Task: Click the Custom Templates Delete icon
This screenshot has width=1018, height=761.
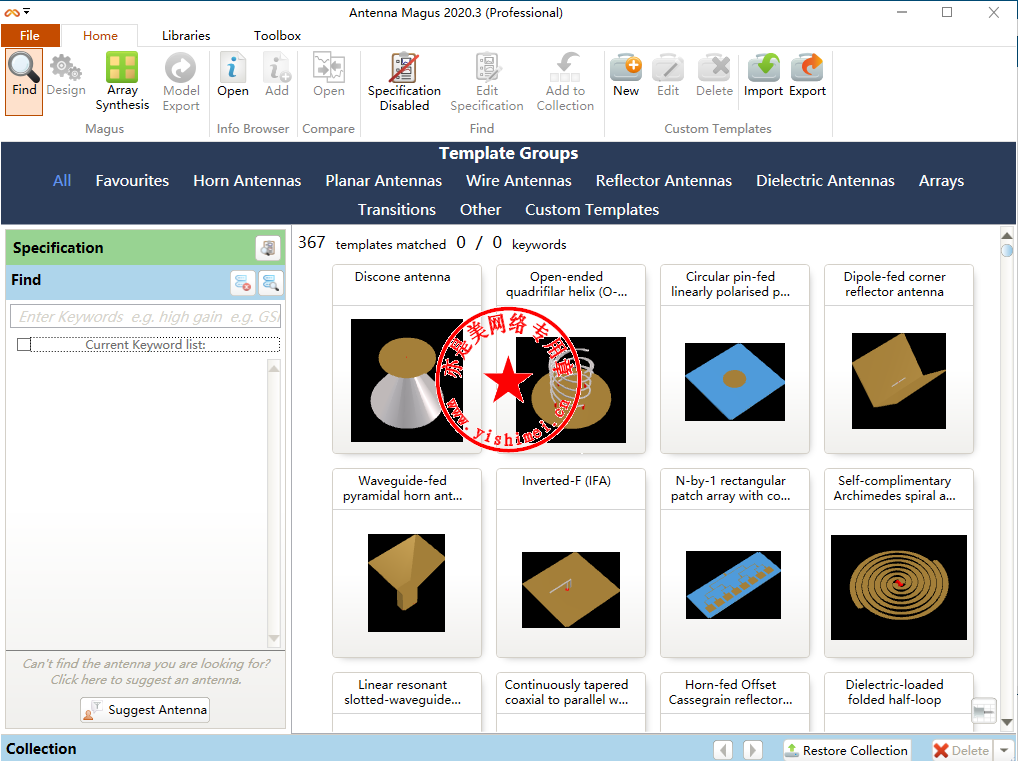Action: 714,75
